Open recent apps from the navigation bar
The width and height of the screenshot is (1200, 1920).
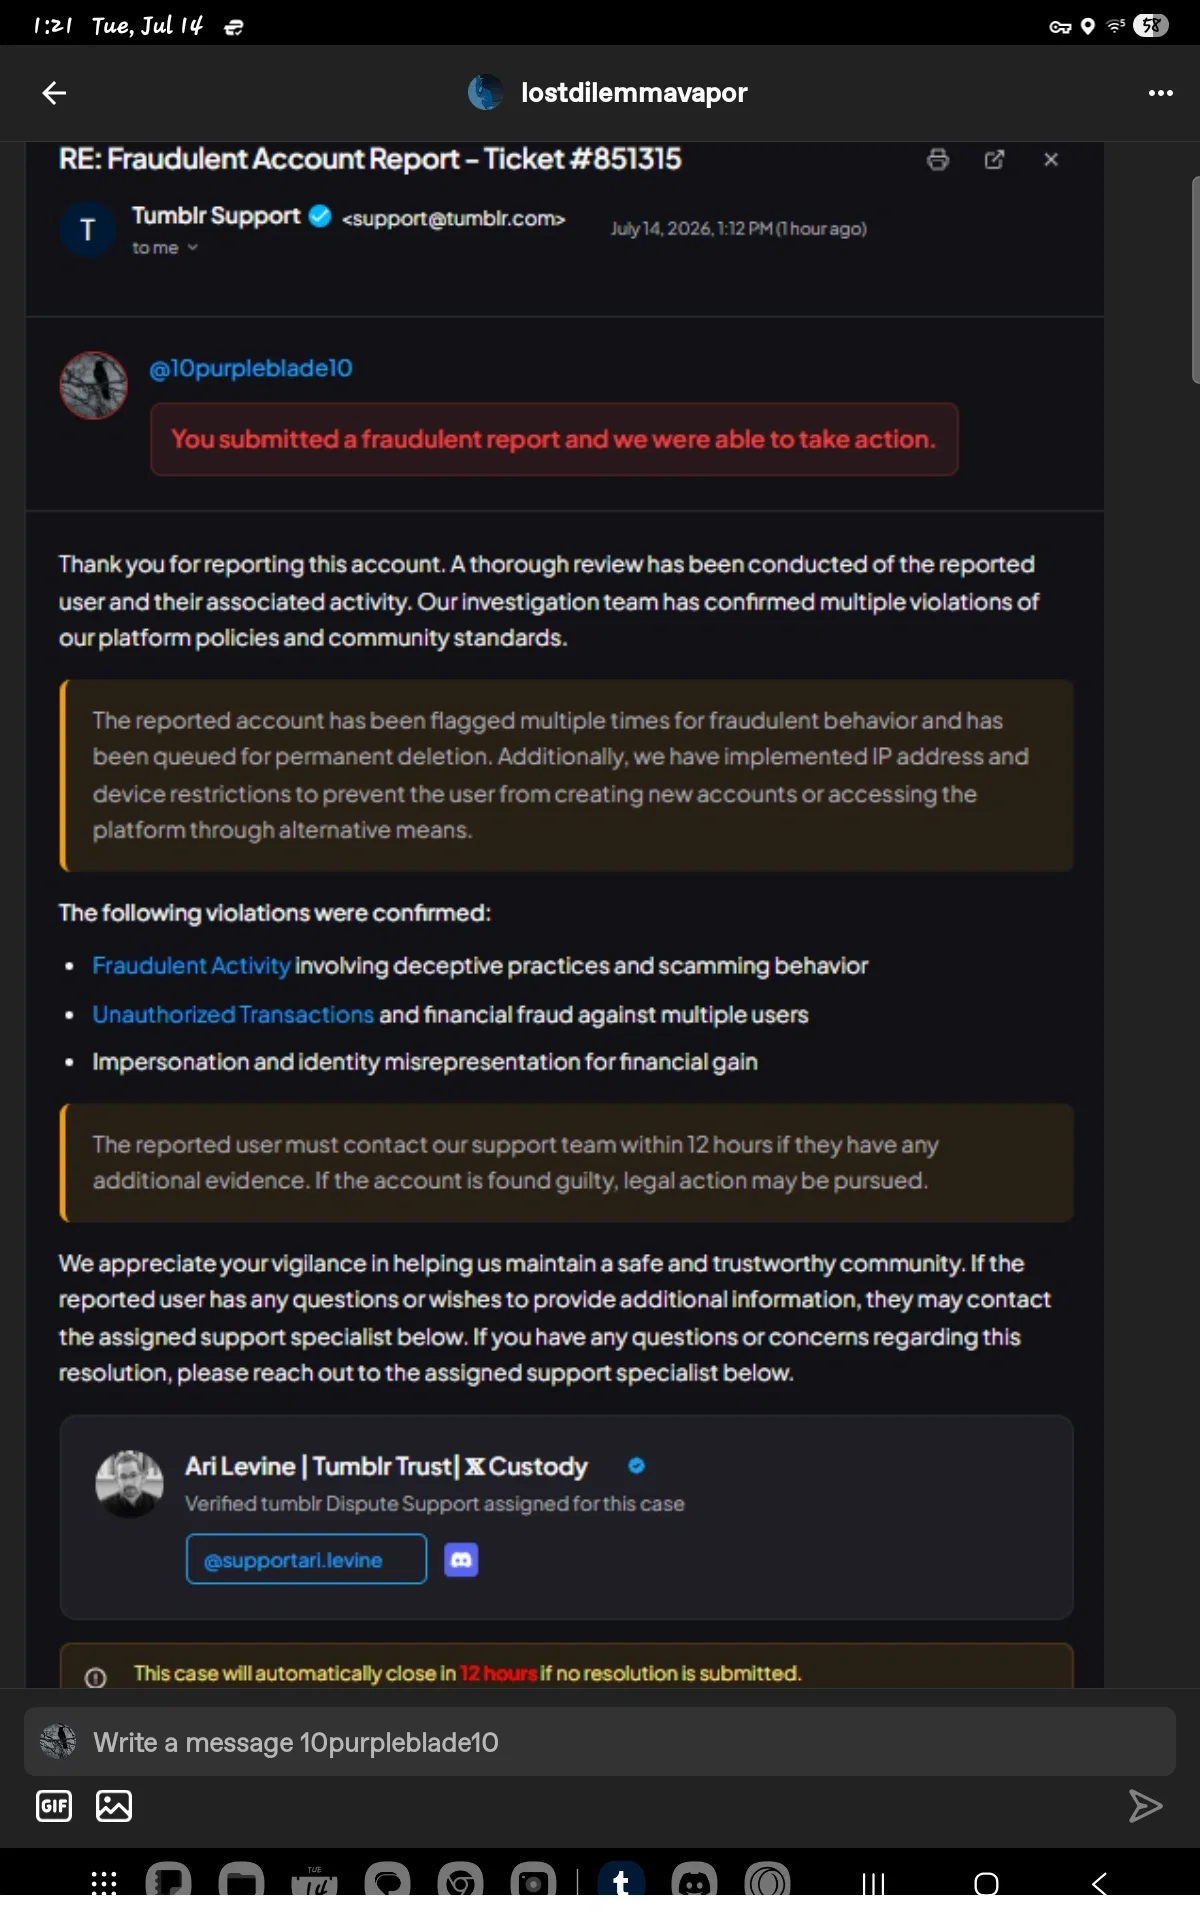click(x=873, y=1884)
